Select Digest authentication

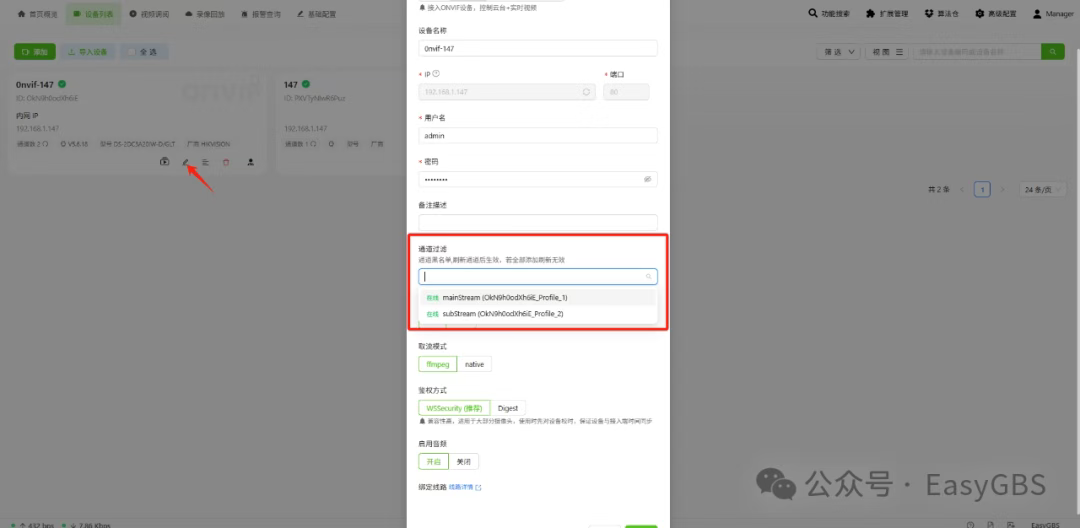[508, 408]
